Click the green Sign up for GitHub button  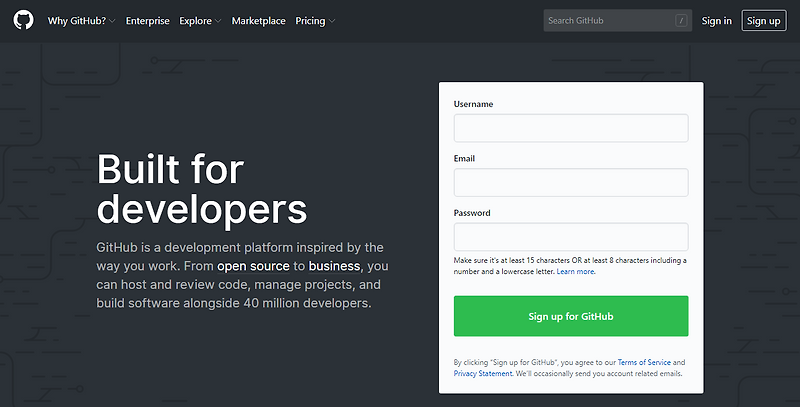click(571, 316)
